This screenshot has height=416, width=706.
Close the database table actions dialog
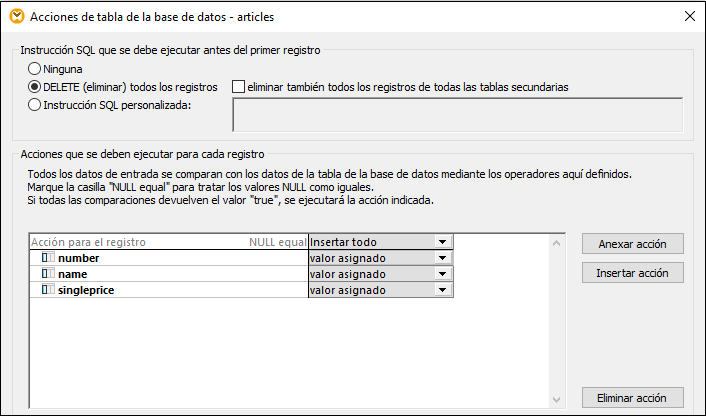point(688,16)
